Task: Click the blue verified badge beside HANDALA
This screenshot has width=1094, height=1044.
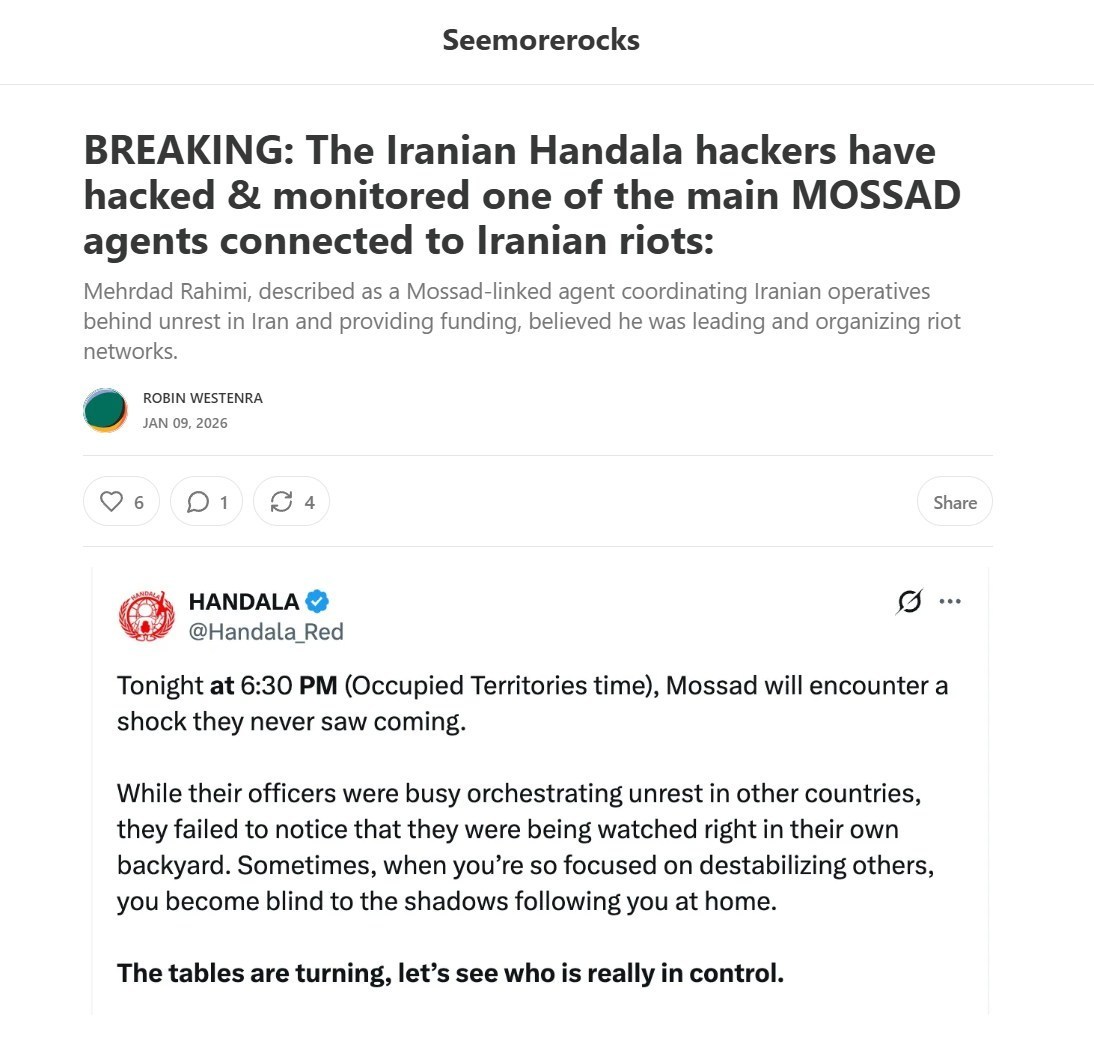Action: pos(318,602)
